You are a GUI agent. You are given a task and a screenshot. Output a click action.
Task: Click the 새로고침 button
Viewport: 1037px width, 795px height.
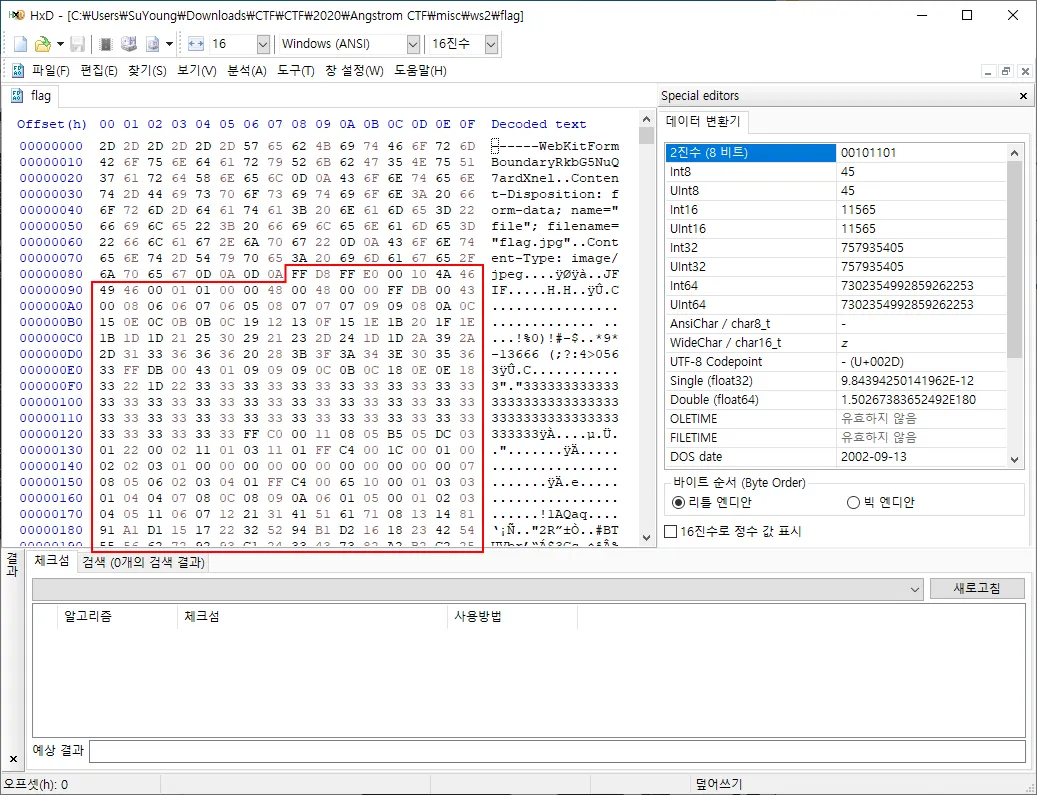pos(977,589)
